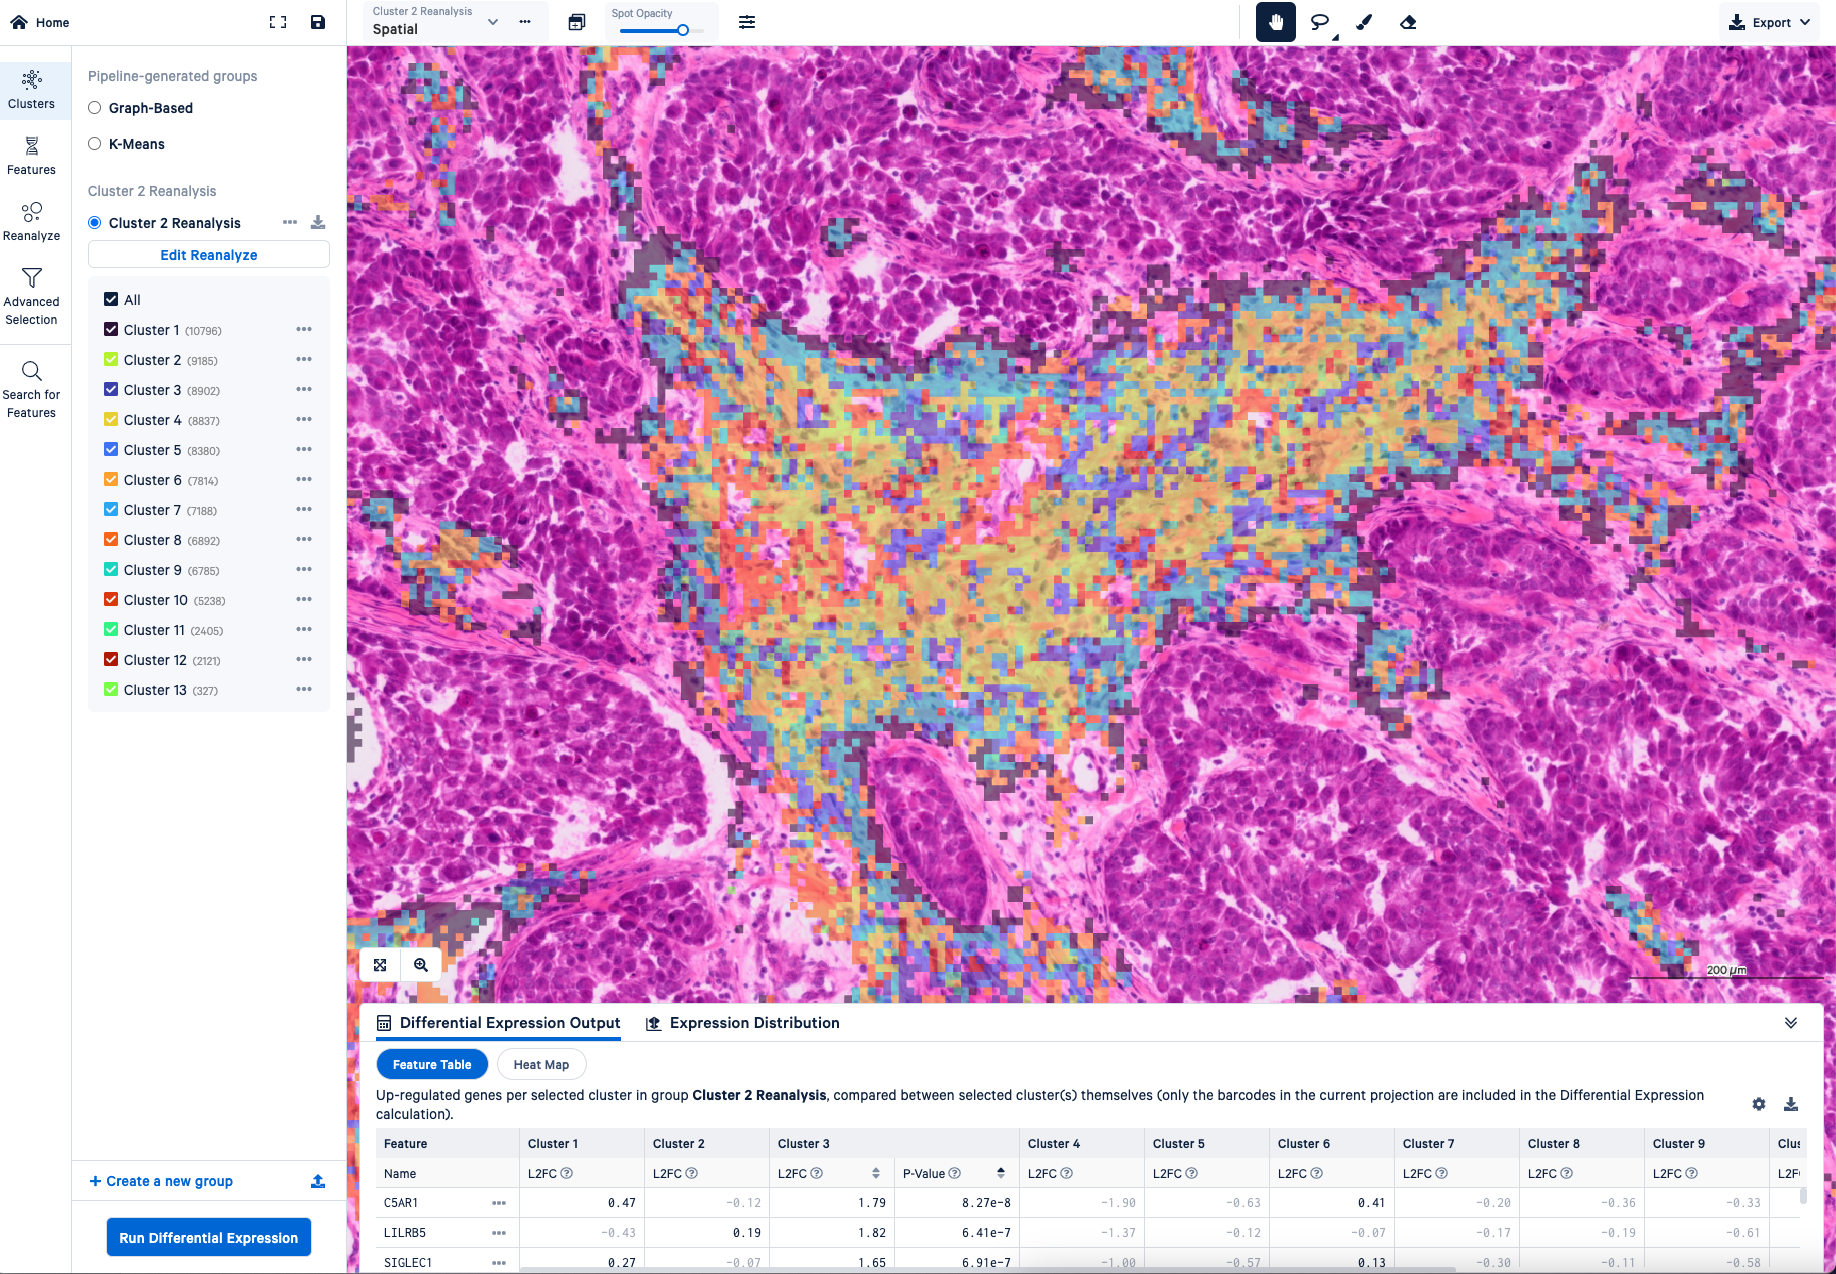1836x1274 pixels.
Task: Select the eraser deselection tool
Action: [x=1409, y=22]
